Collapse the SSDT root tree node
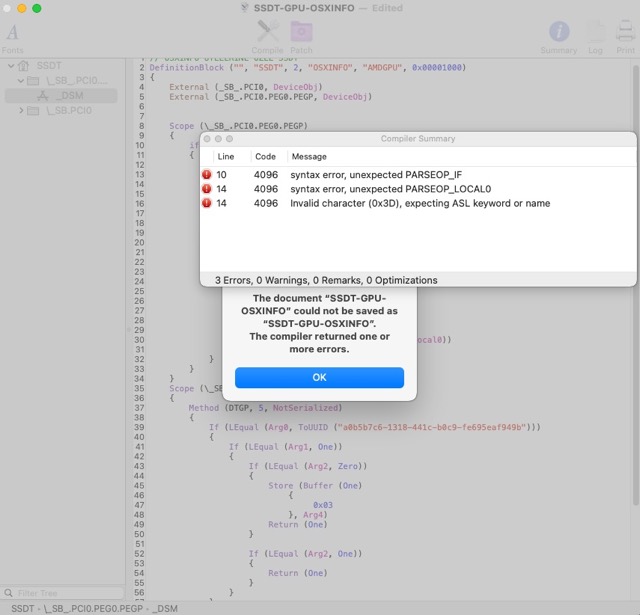640x615 pixels. [10, 65]
